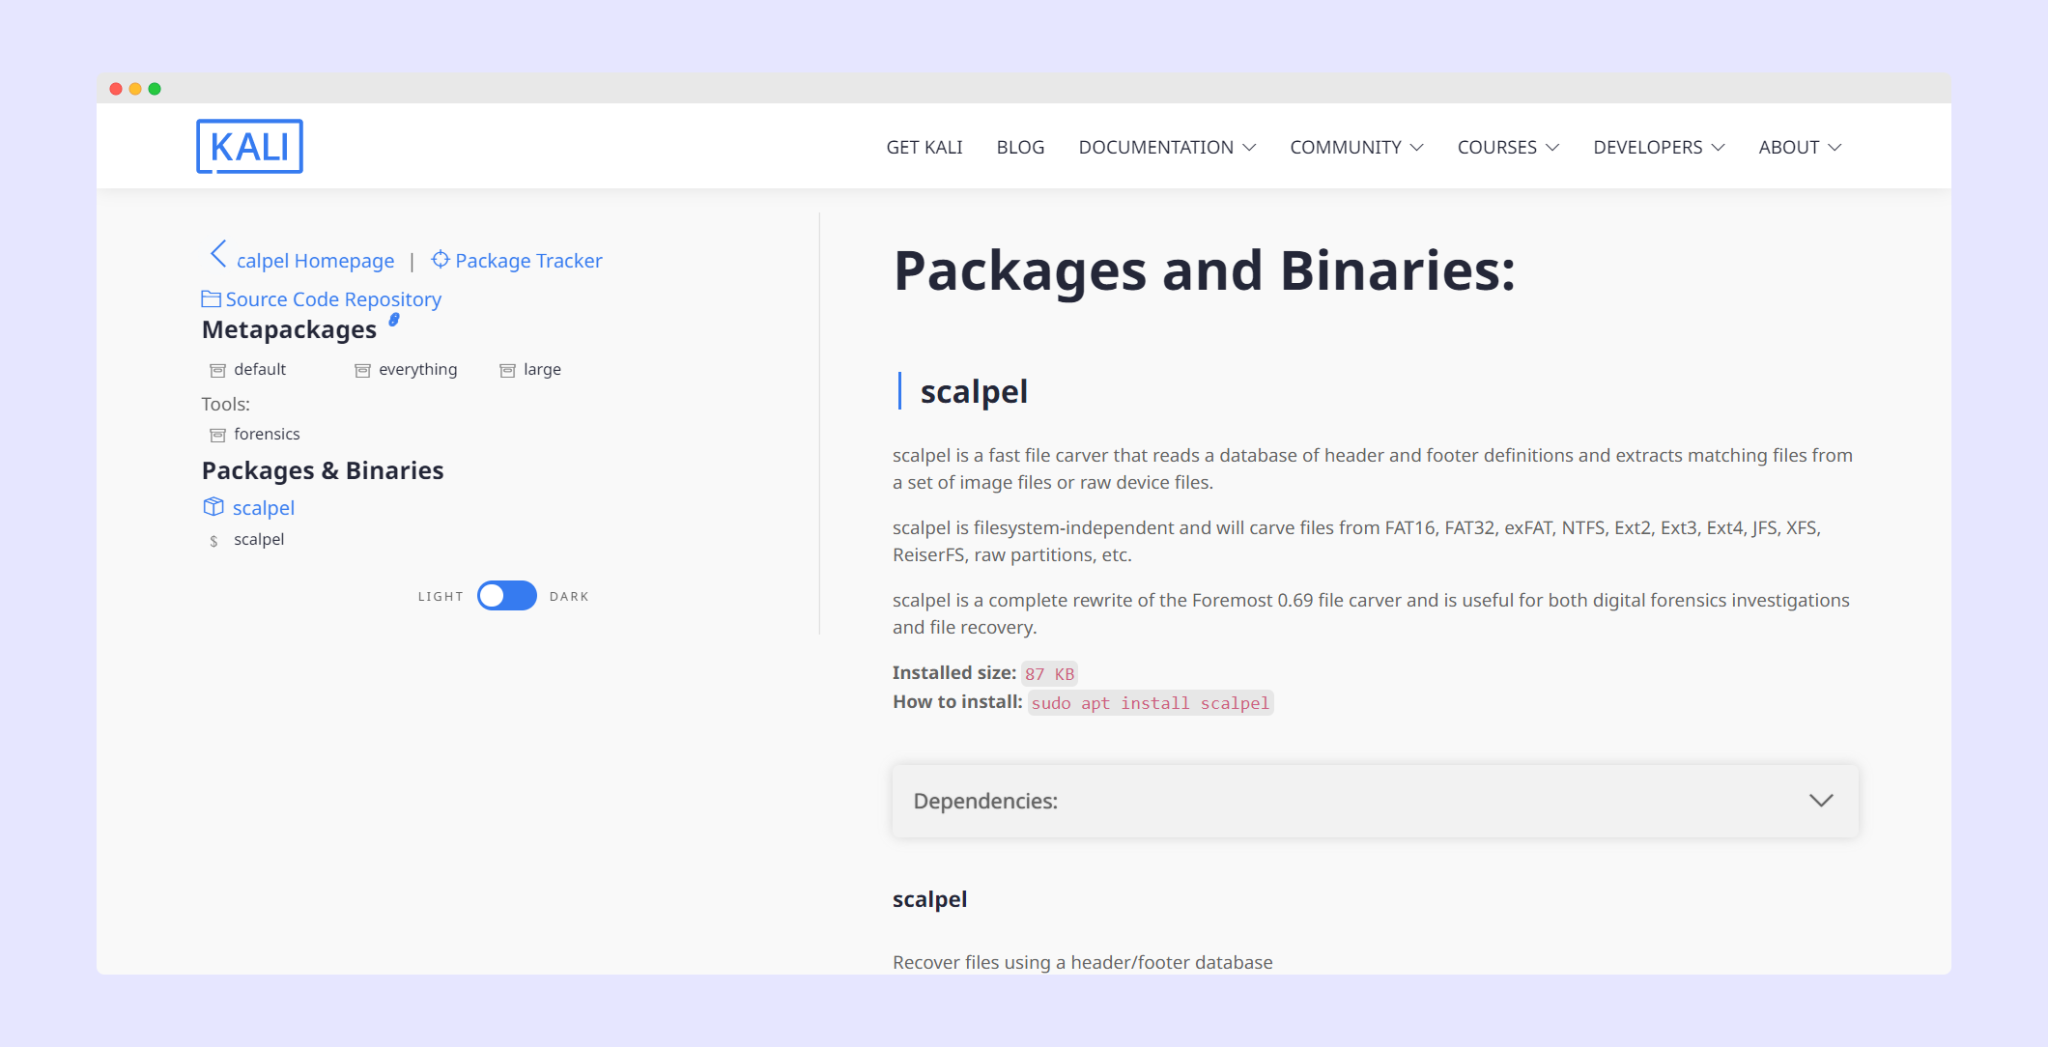Open the Documentation dropdown menu

tap(1166, 147)
